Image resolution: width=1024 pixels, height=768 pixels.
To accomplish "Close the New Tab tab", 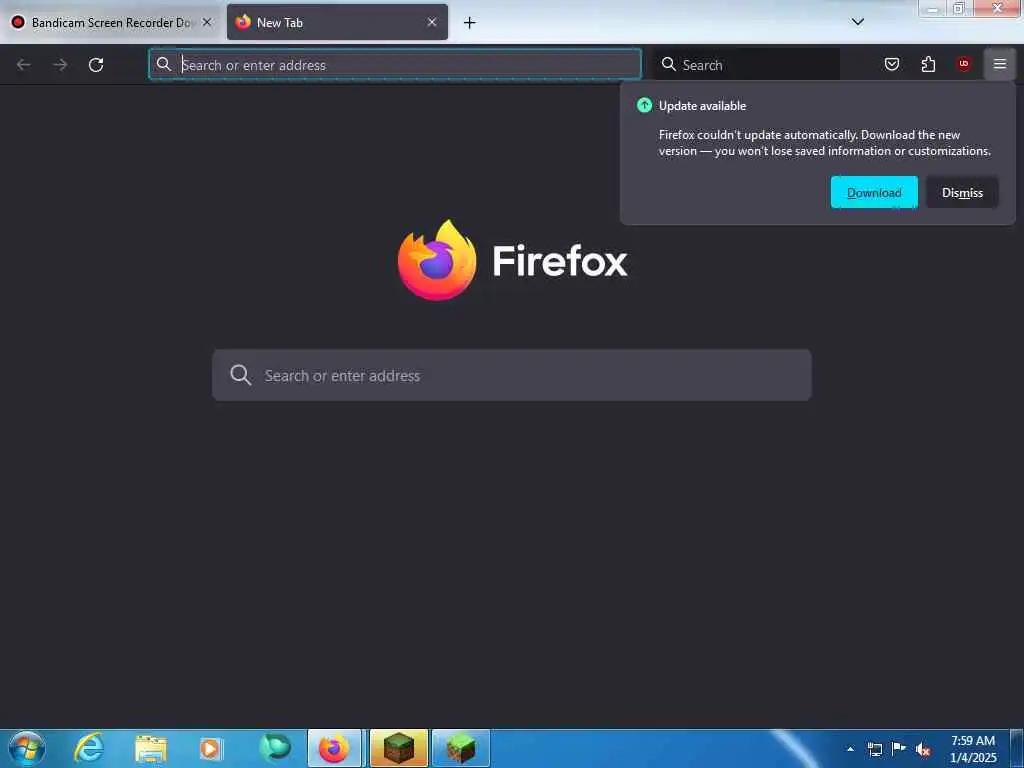I will [x=432, y=22].
